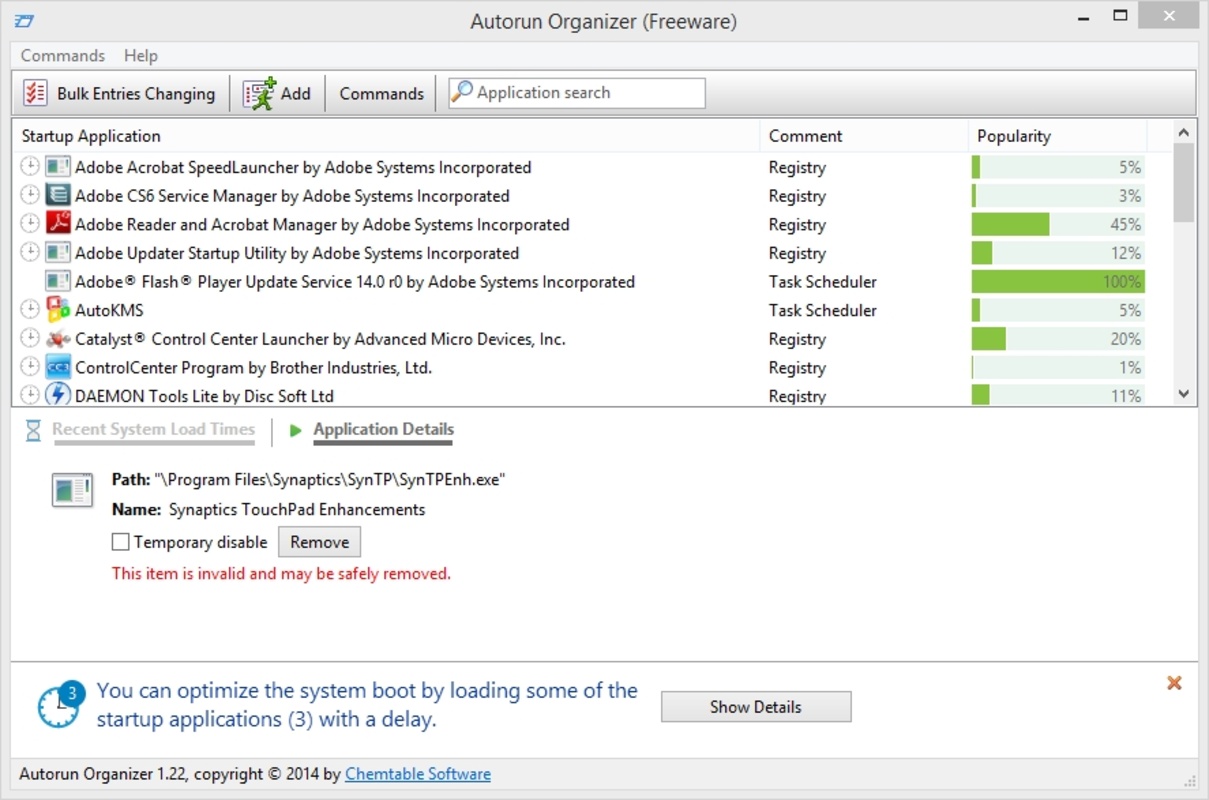Click the magnifier icon in the search box
1209x800 pixels.
point(462,92)
